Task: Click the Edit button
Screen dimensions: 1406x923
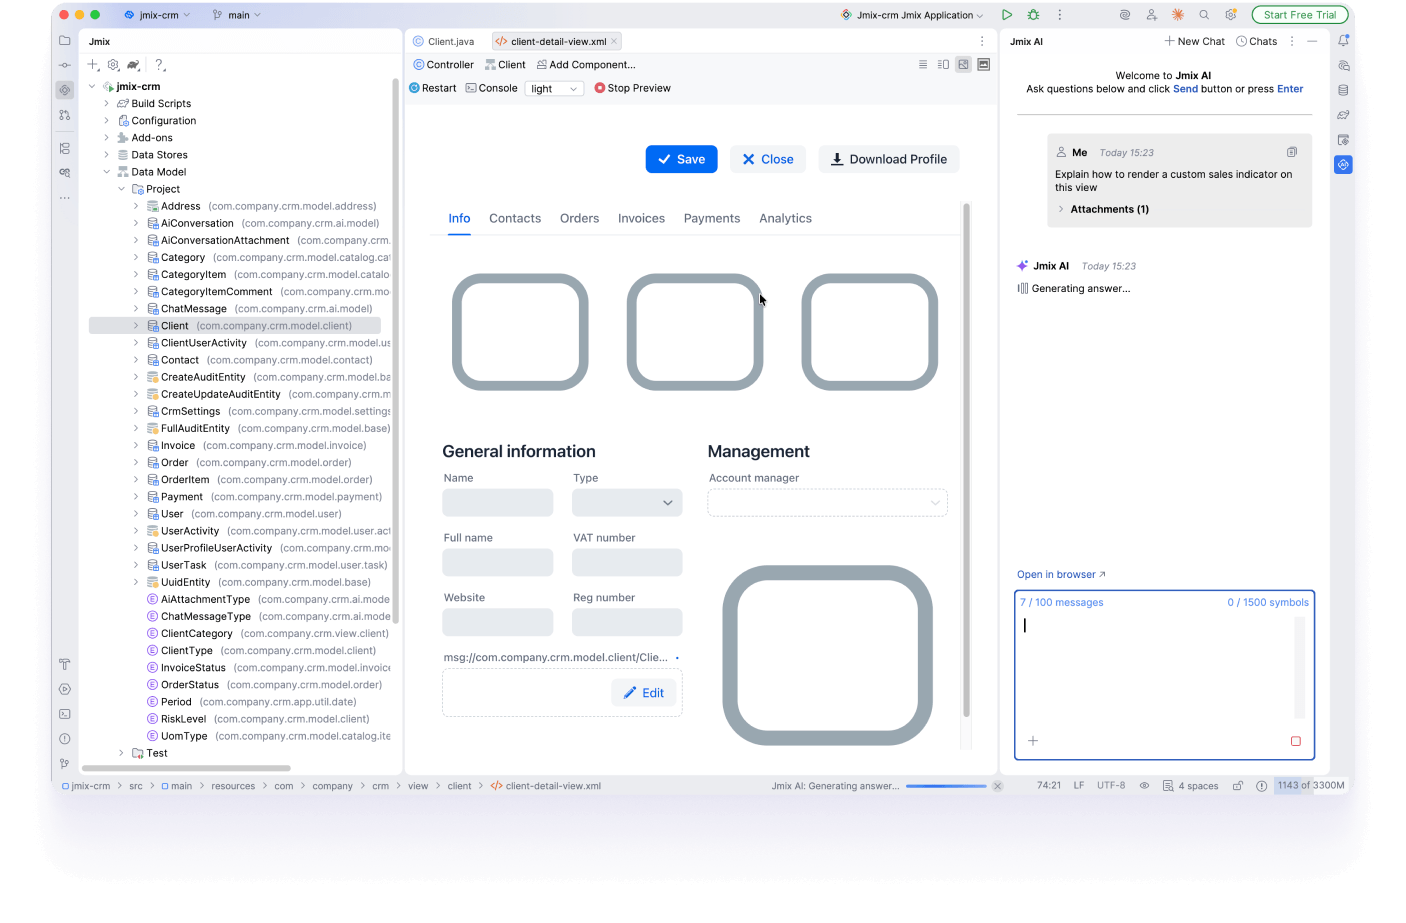Action: point(644,693)
